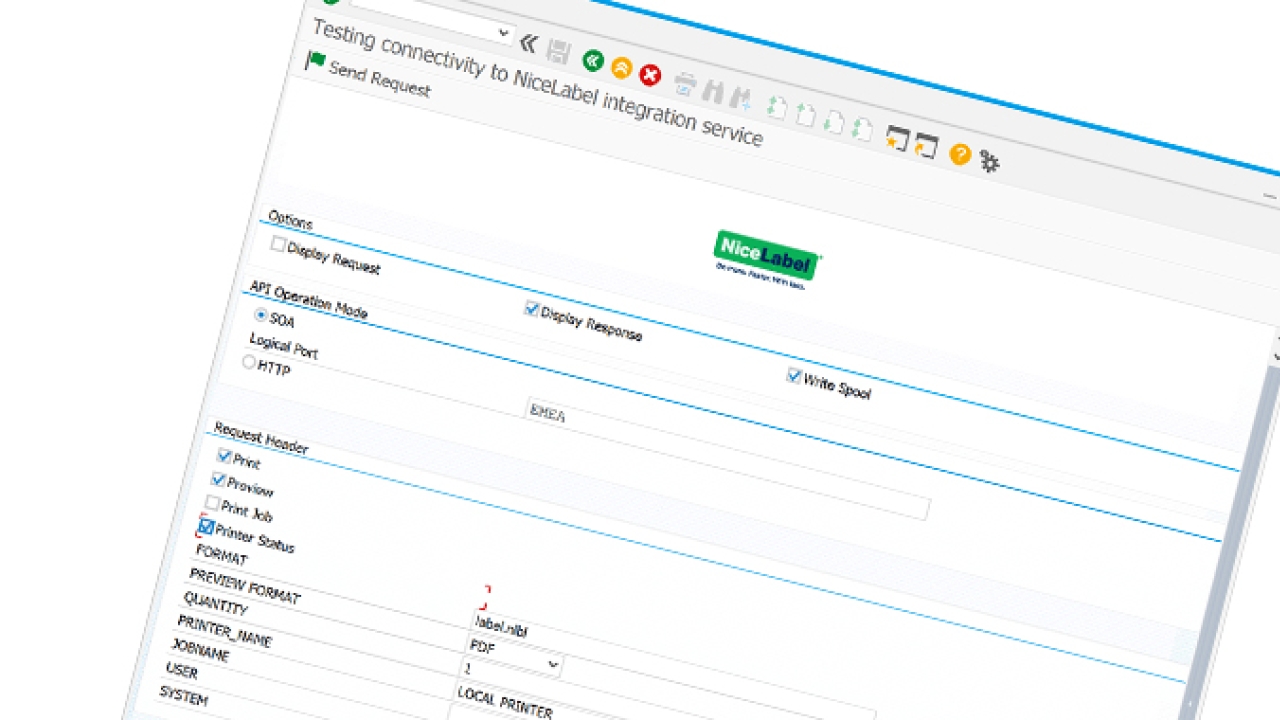Click the orange Exit up-arrow icon
The image size is (1280, 720).
click(x=621, y=68)
